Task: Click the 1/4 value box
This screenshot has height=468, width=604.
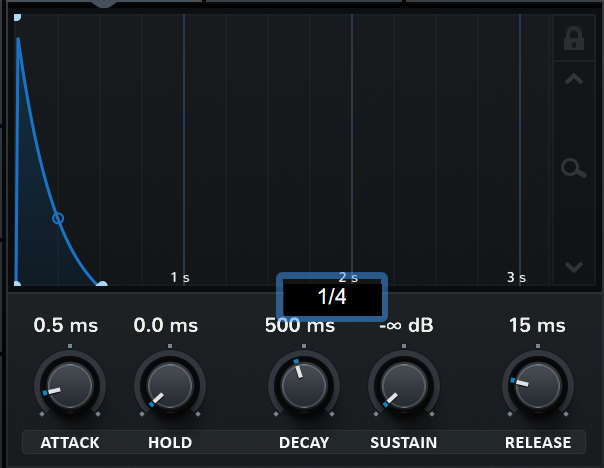Action: 332,297
